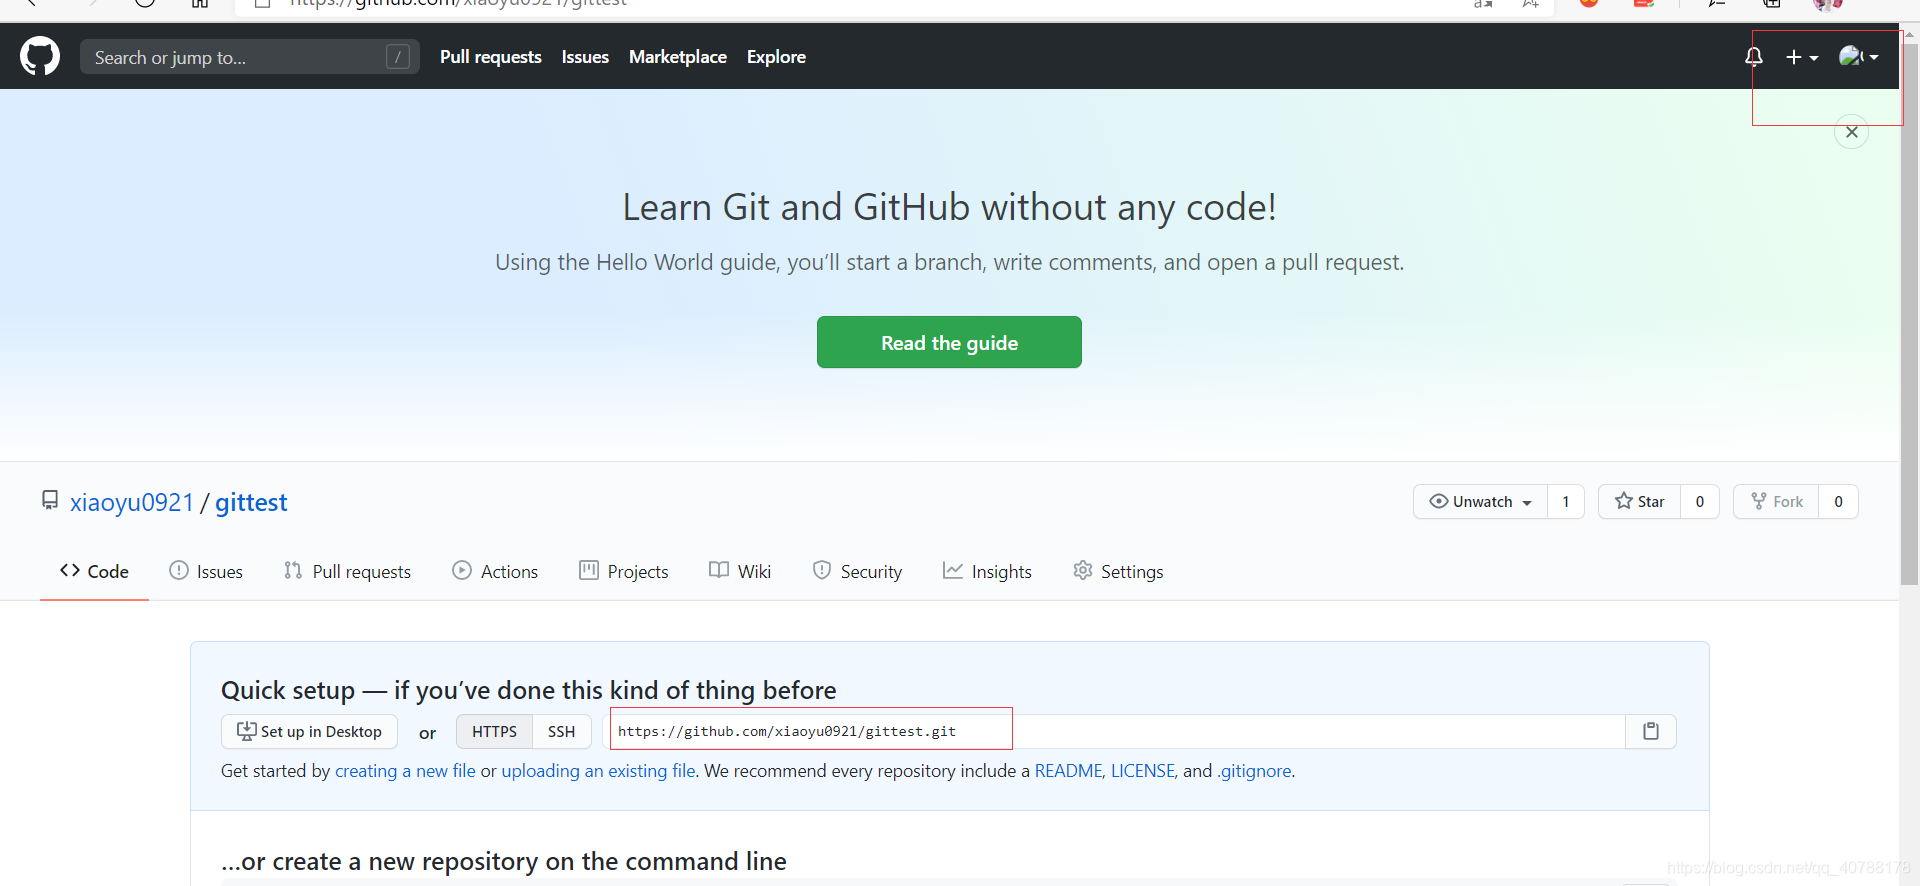Click the Read the guide button
The image size is (1920, 886).
coord(949,342)
